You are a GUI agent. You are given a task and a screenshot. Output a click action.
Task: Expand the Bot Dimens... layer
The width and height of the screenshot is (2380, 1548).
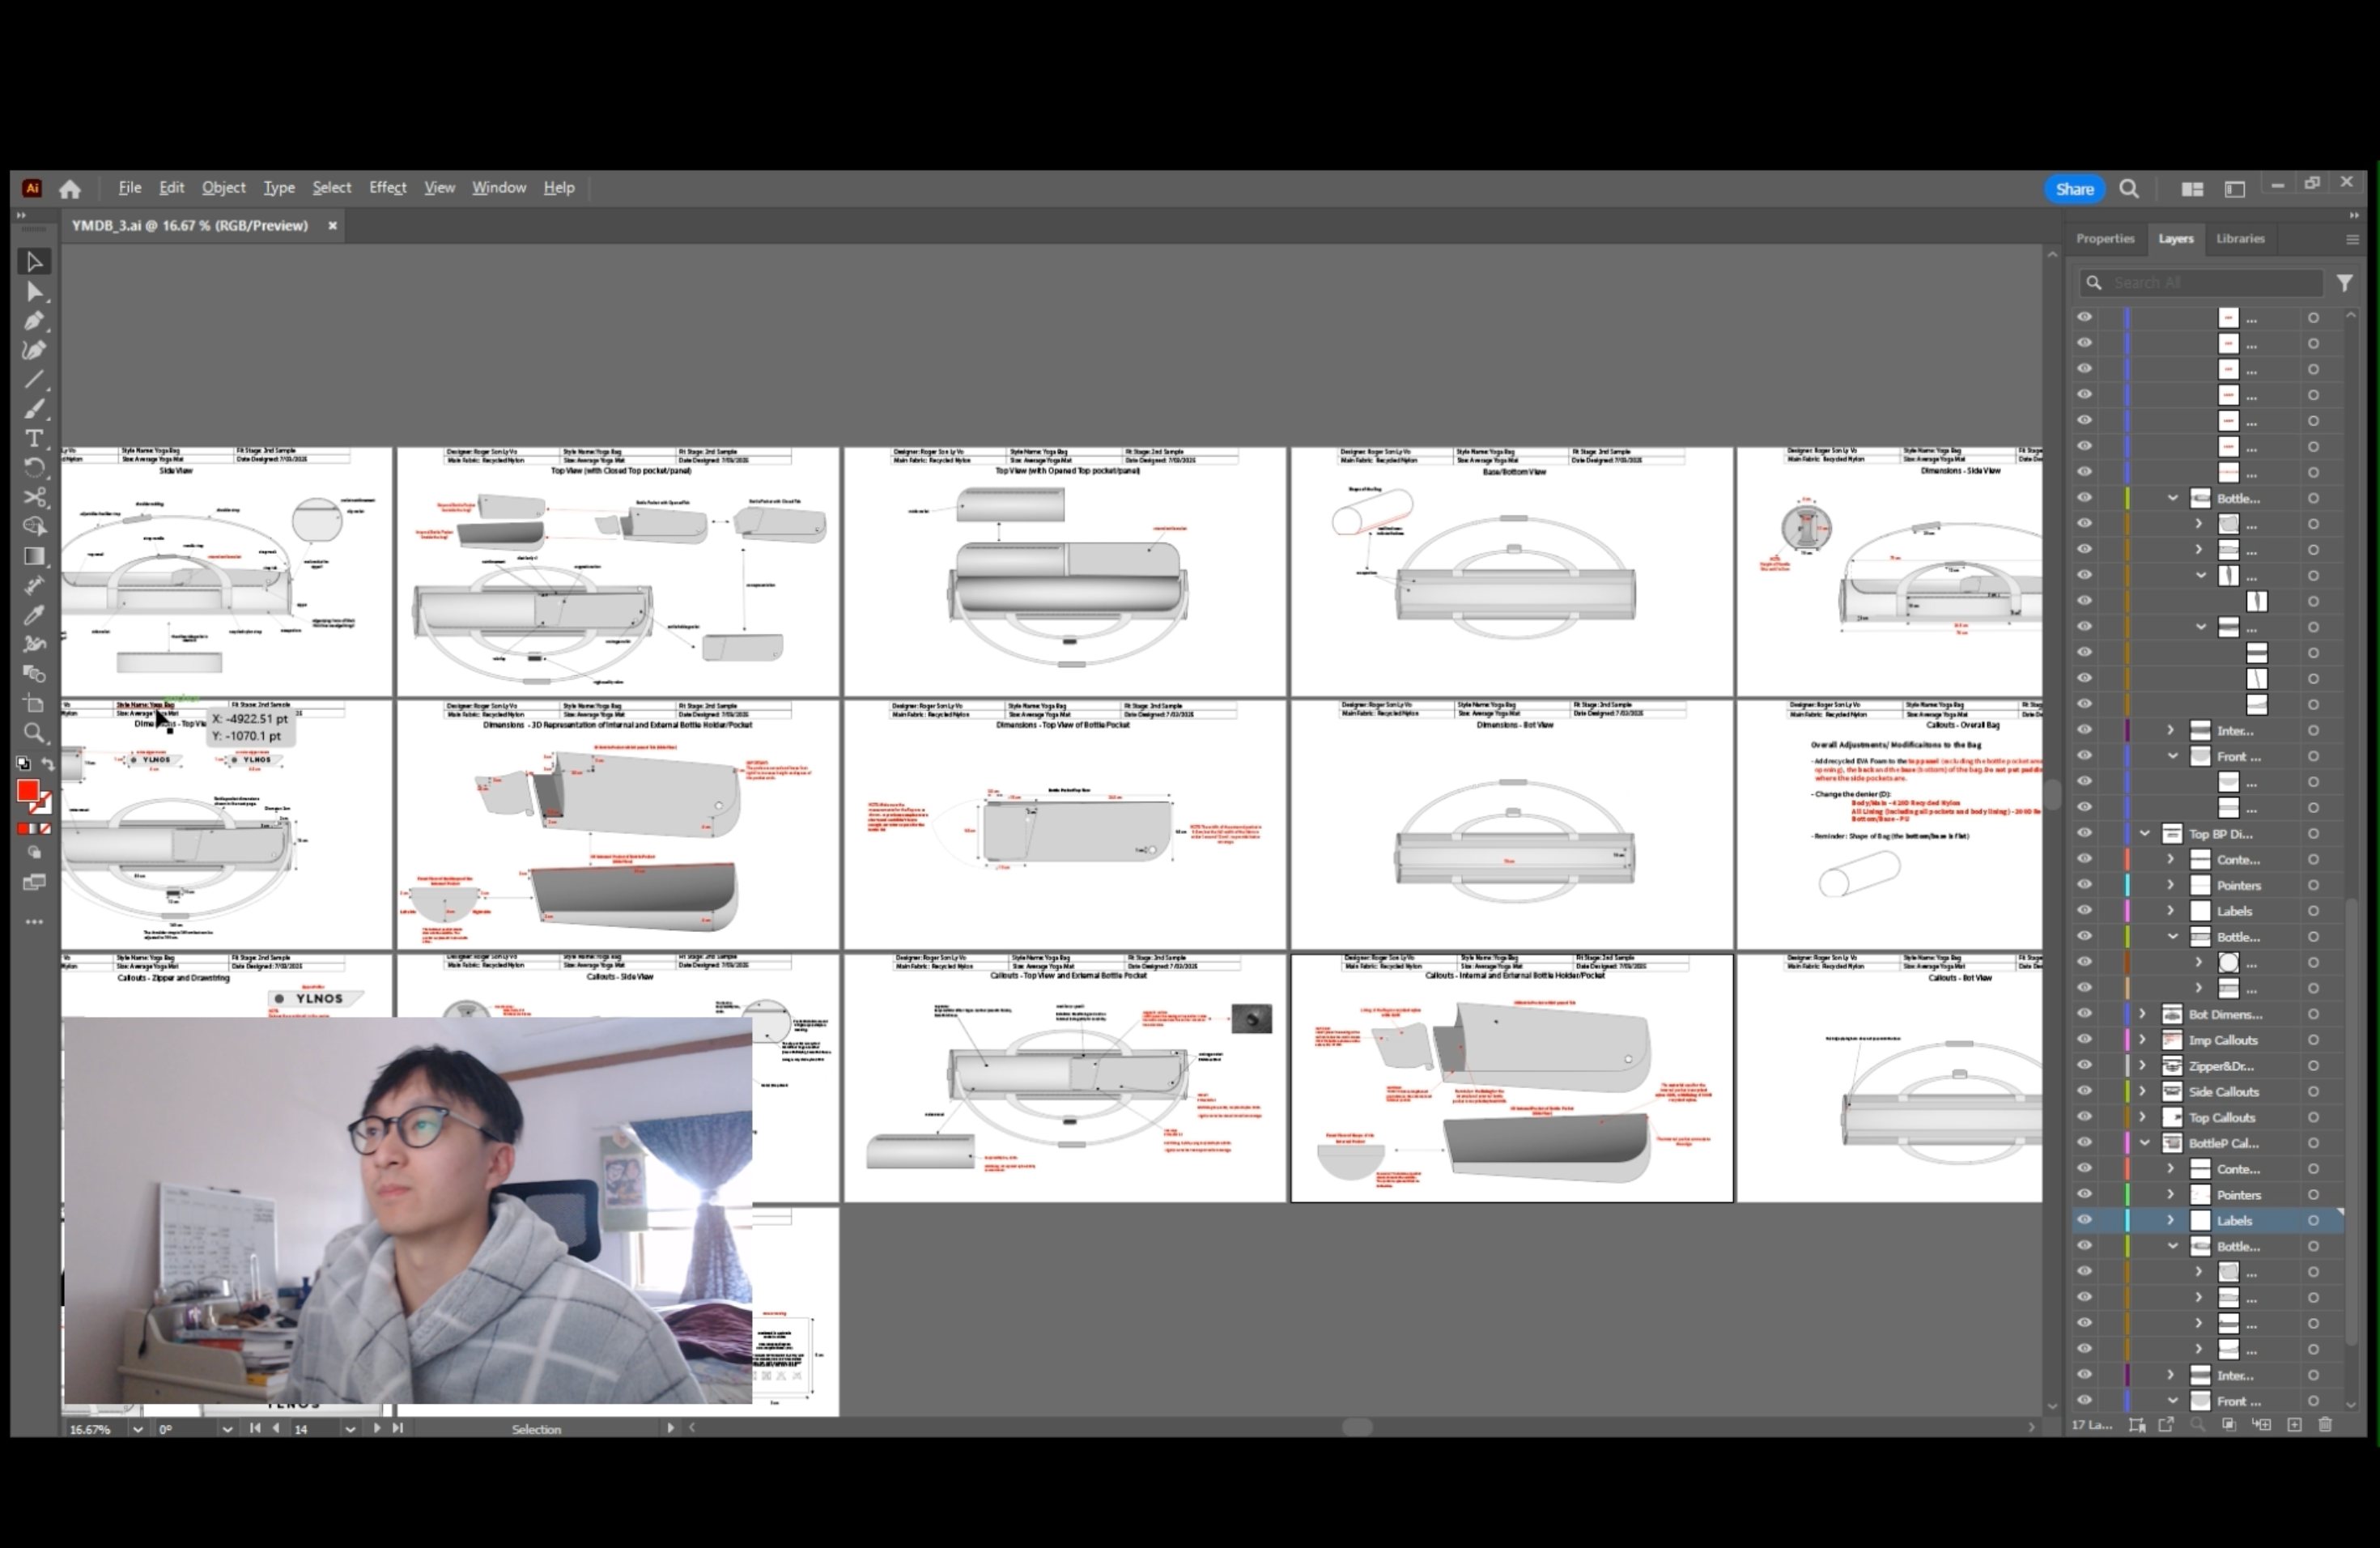coord(2142,1014)
